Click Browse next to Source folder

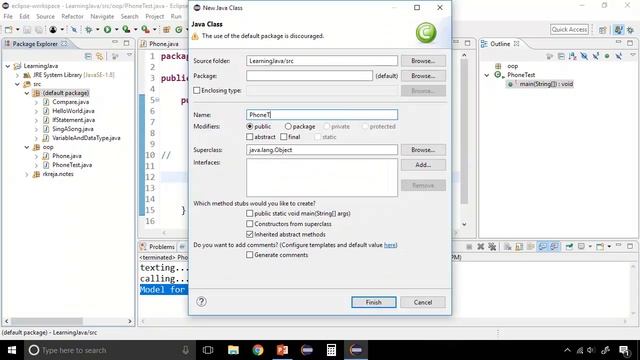[x=423, y=61]
